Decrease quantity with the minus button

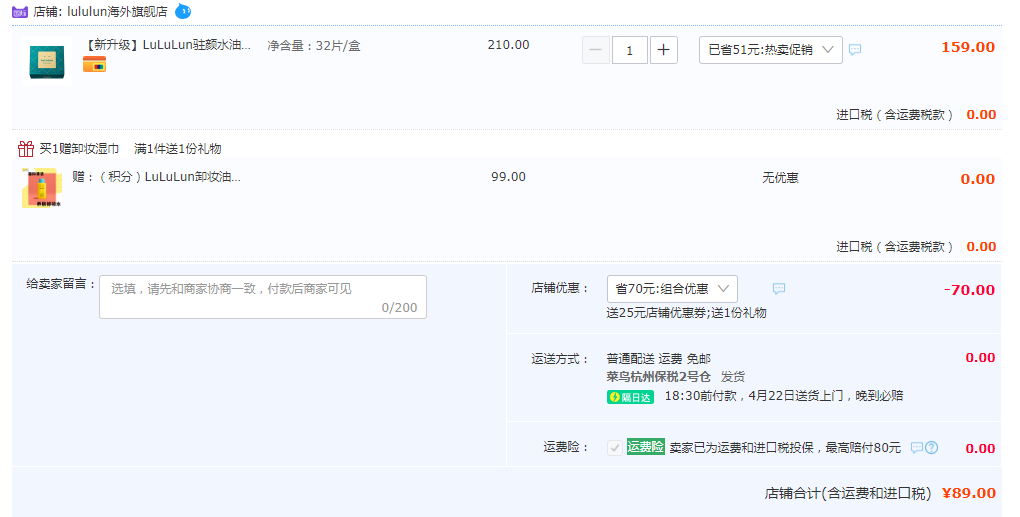click(x=596, y=50)
